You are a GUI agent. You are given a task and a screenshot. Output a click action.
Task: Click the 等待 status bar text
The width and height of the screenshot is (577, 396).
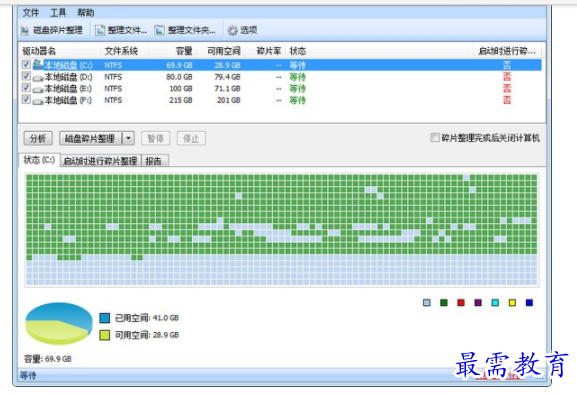(x=28, y=375)
